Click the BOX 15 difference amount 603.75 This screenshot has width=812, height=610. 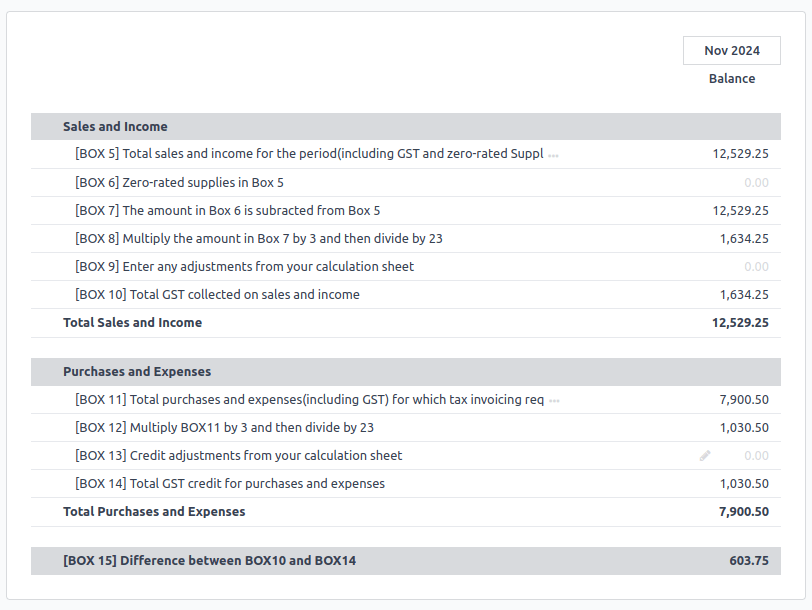tap(748, 561)
